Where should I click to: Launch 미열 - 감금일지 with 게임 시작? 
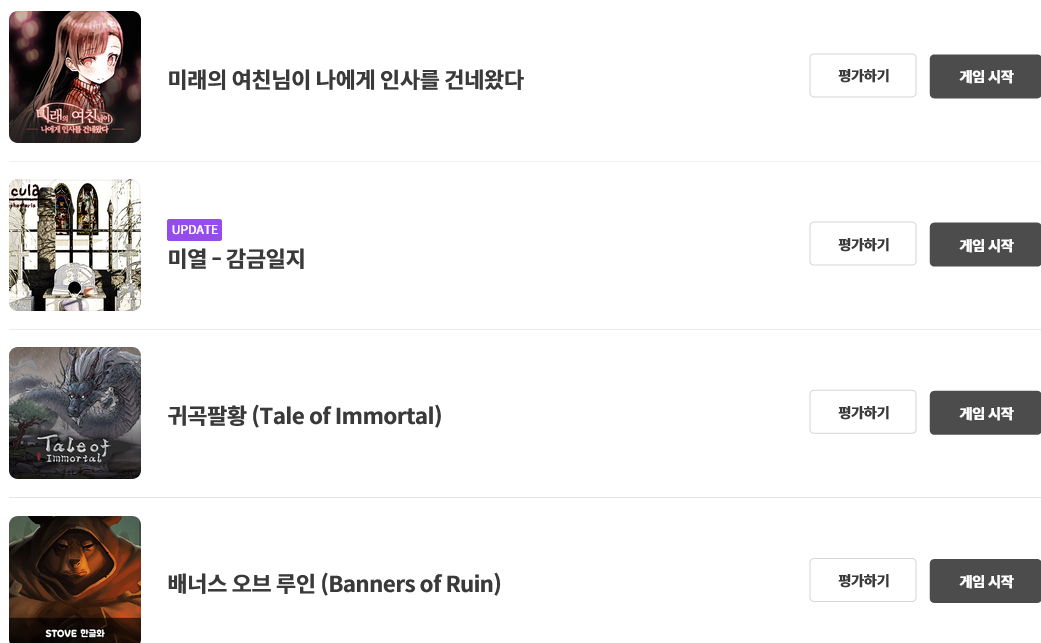point(985,245)
